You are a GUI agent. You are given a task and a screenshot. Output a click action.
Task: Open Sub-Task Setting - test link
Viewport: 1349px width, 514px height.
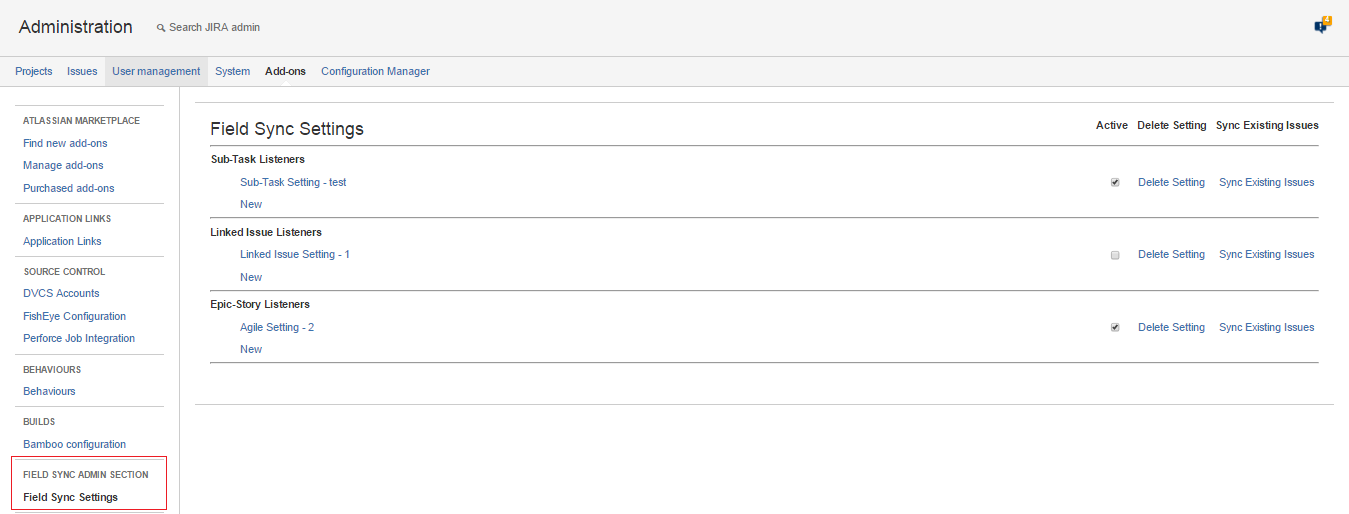pos(293,182)
